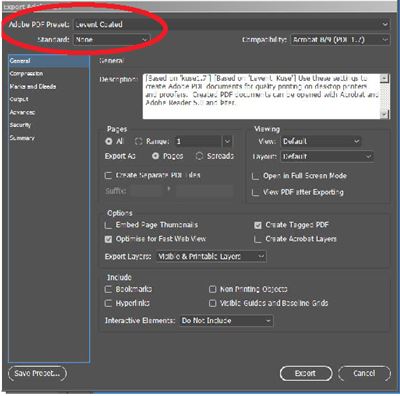
Task: Click the Save Preset button
Action: click(37, 373)
